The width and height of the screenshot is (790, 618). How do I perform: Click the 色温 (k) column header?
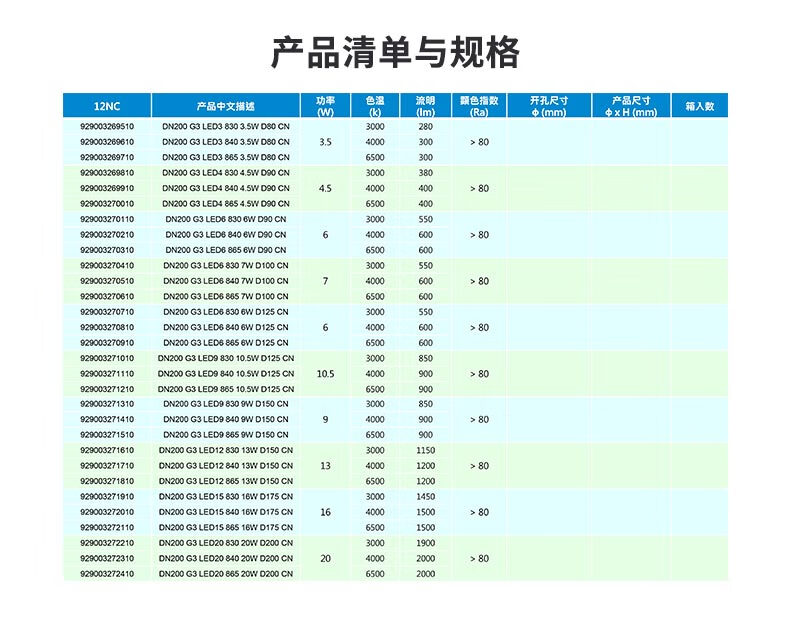(375, 106)
